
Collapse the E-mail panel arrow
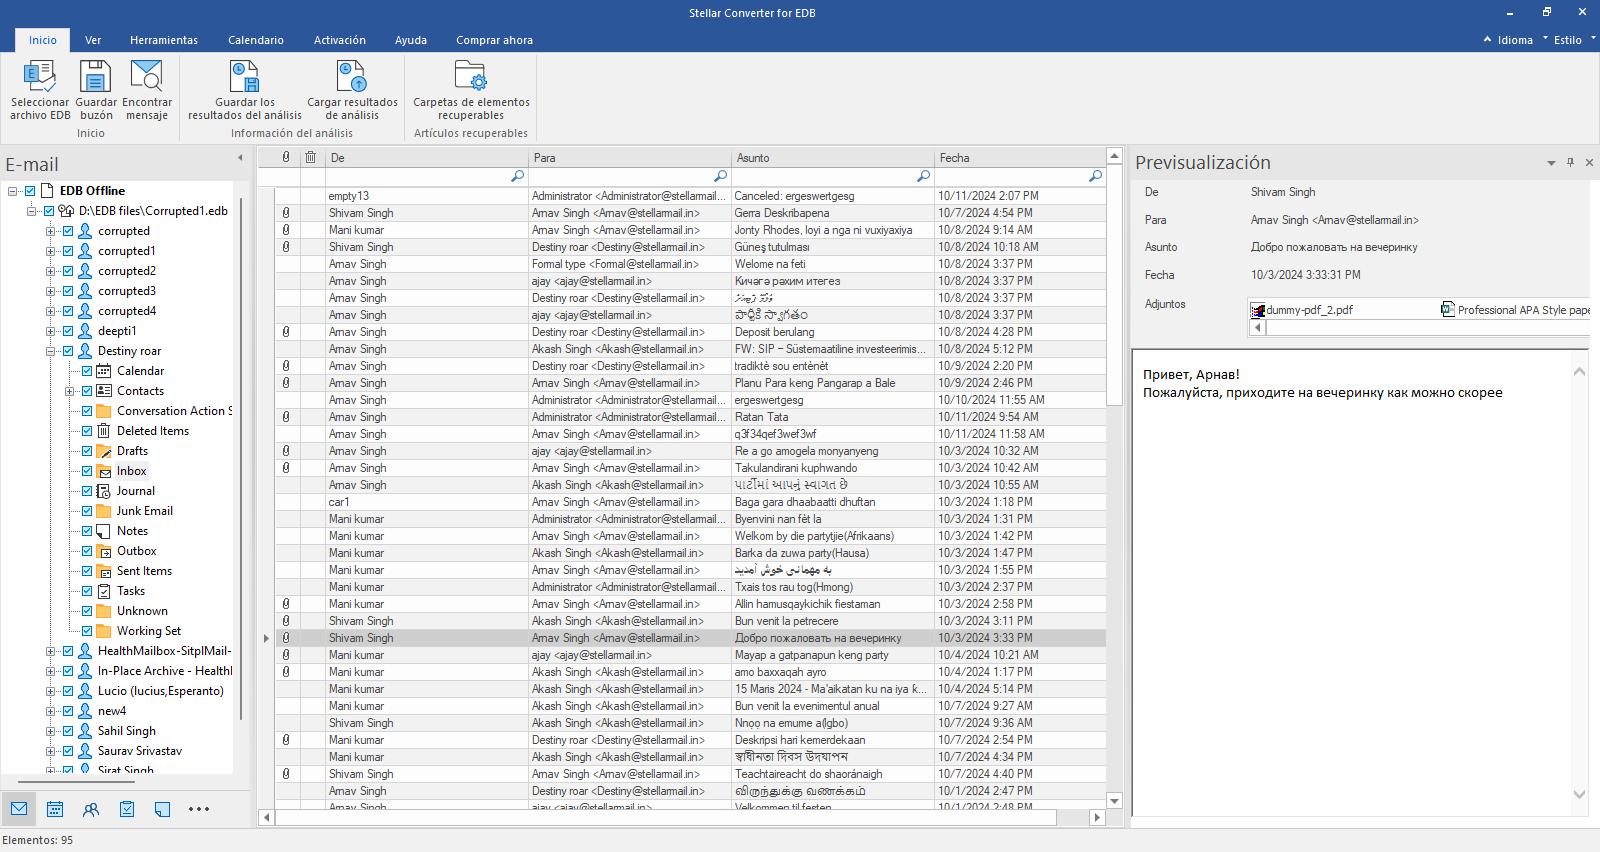pyautogui.click(x=240, y=157)
